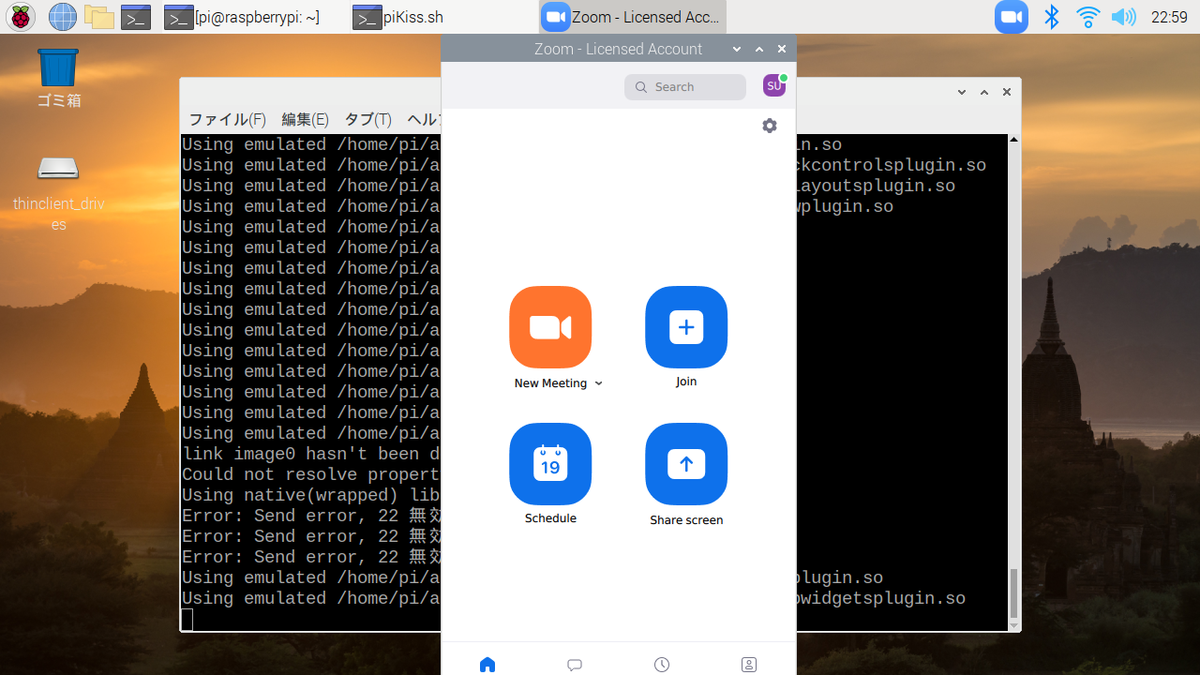The width and height of the screenshot is (1200, 675).
Task: Click the terminal window vertical scrollbar
Action: pyautogui.click(x=1013, y=383)
